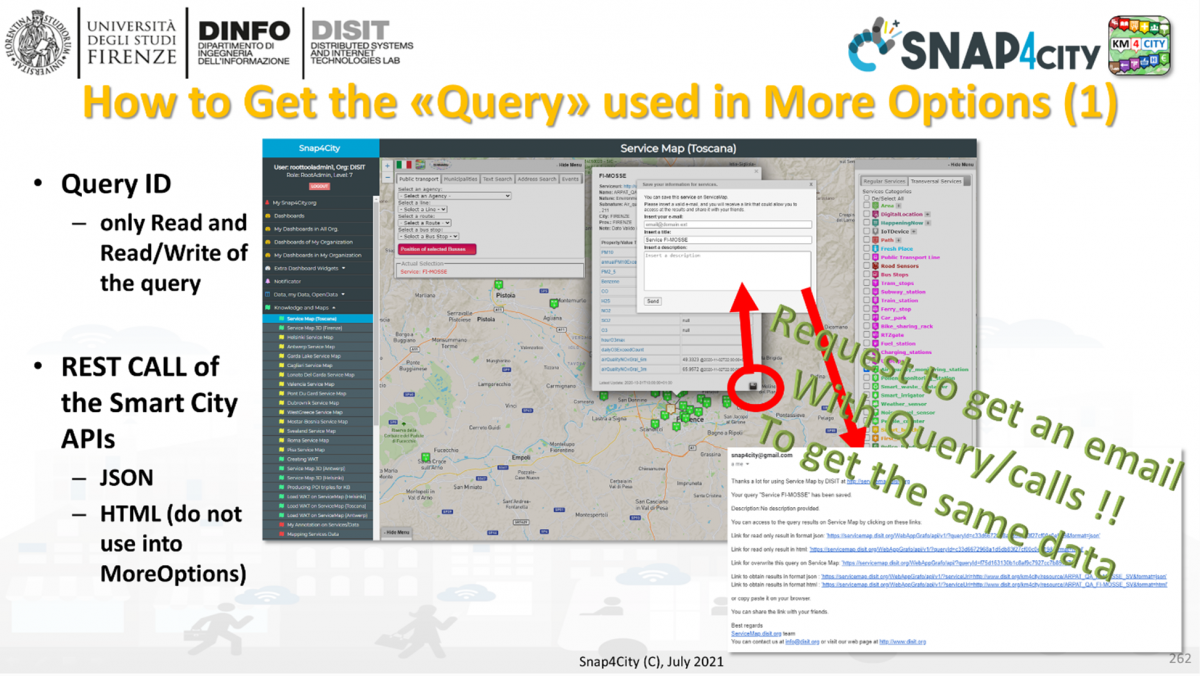
Task: Click the Italian flag language icon
Action: (x=404, y=165)
